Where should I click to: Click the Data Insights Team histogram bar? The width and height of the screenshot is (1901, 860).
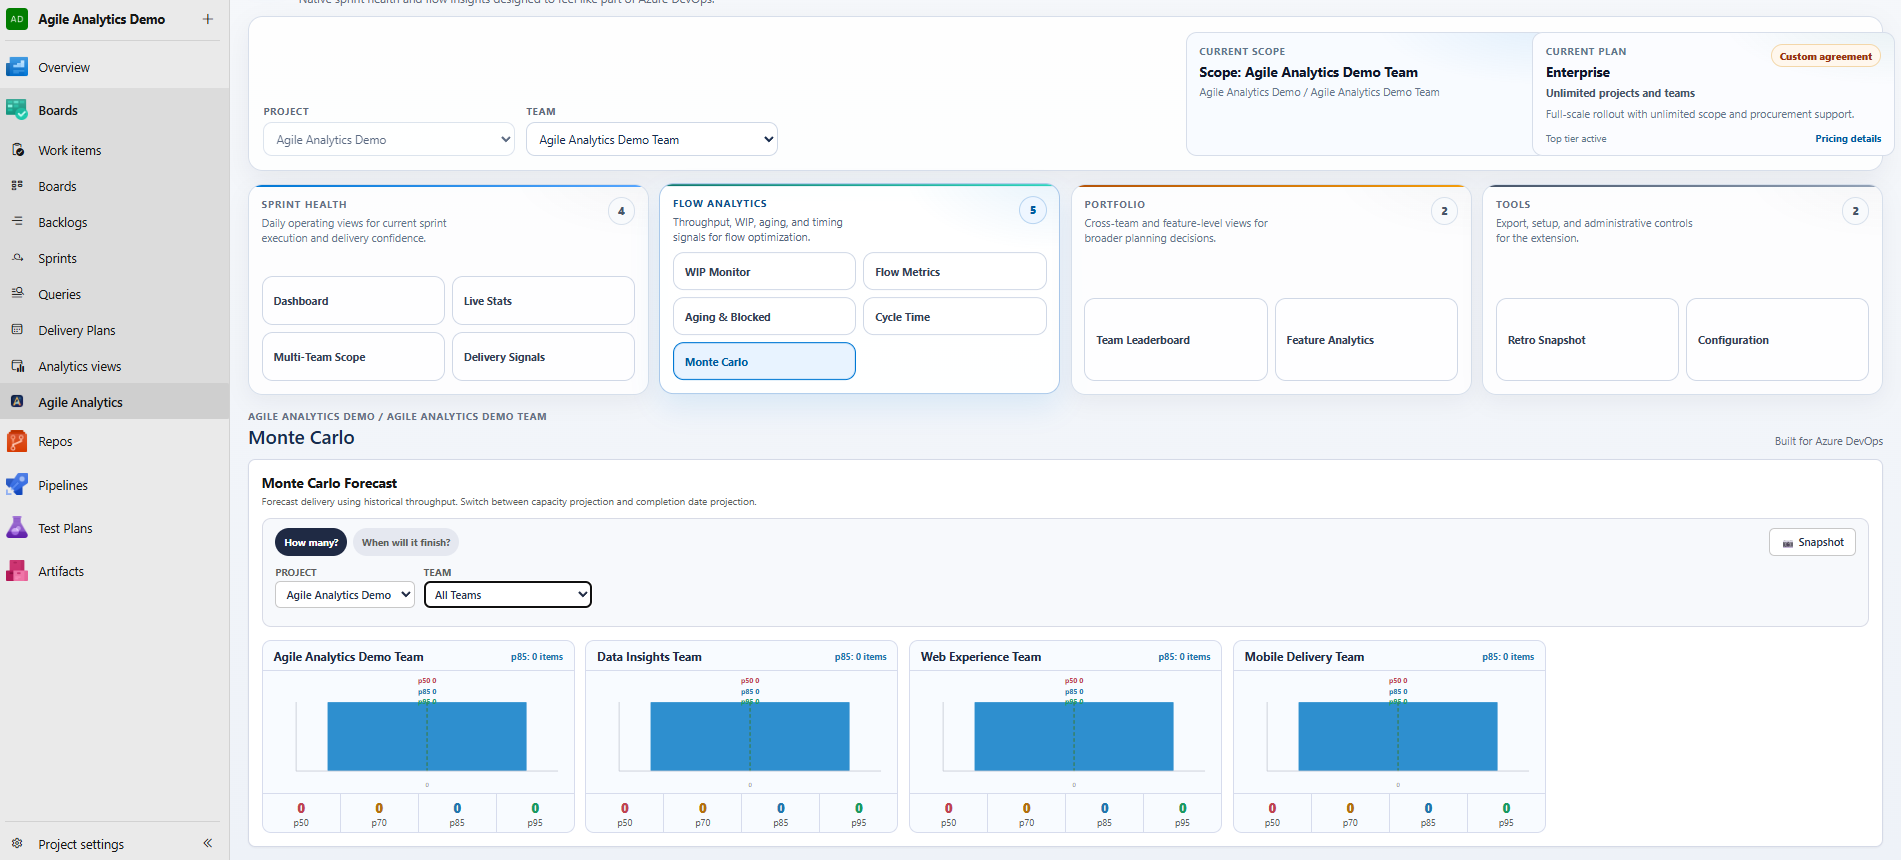click(x=750, y=736)
